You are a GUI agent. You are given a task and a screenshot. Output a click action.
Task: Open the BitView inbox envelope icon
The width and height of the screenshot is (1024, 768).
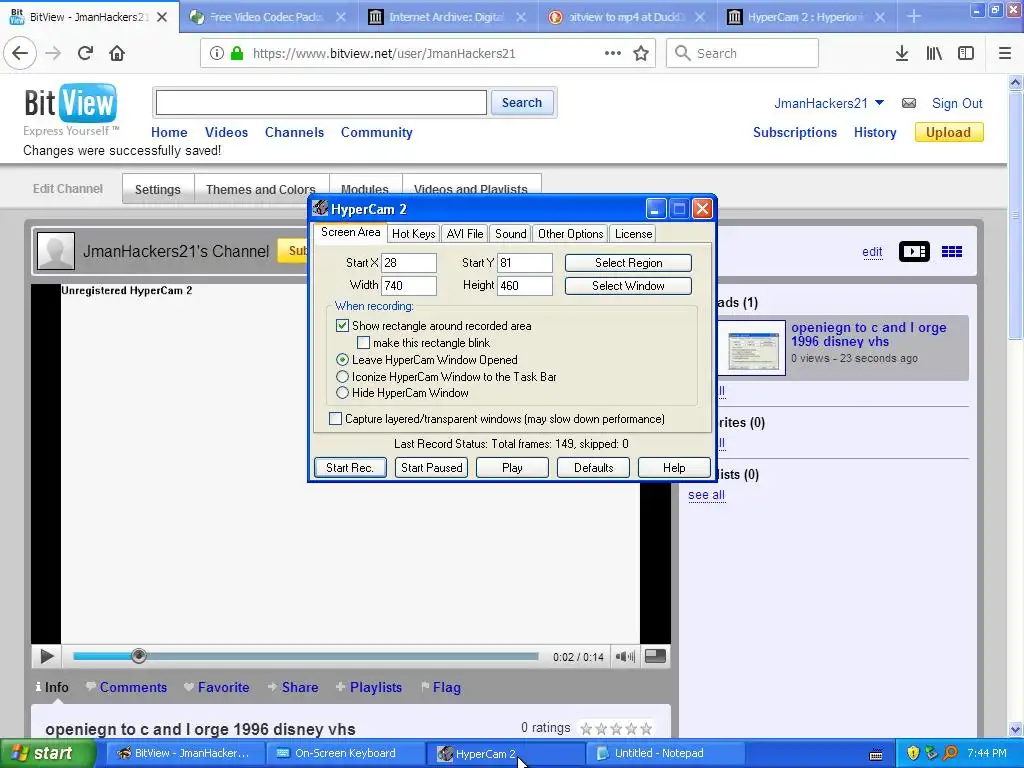pos(908,103)
